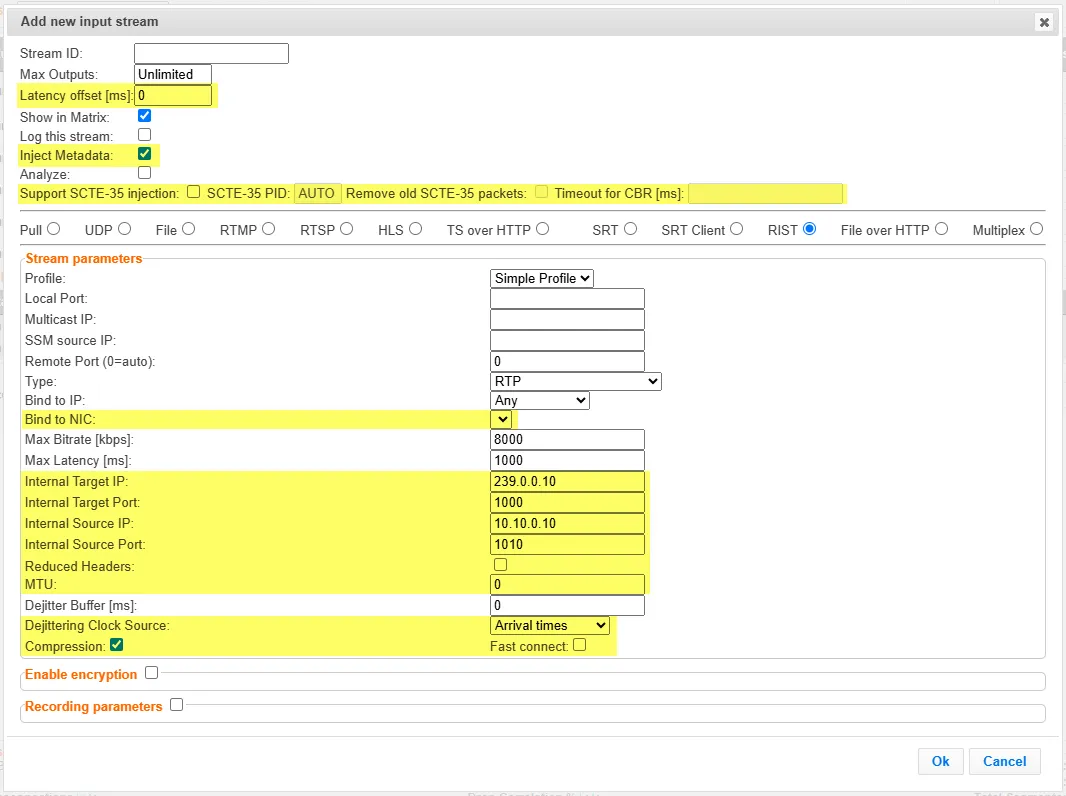Choose the SRT Client option
Viewport: 1066px width, 796px height.
(x=736, y=229)
